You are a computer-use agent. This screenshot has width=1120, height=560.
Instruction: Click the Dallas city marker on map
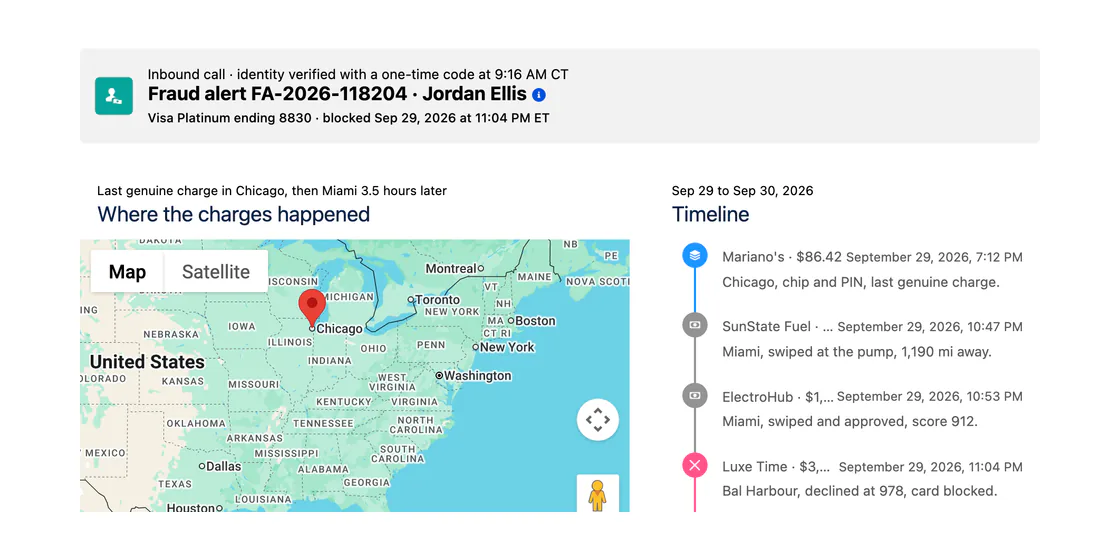coord(202,466)
